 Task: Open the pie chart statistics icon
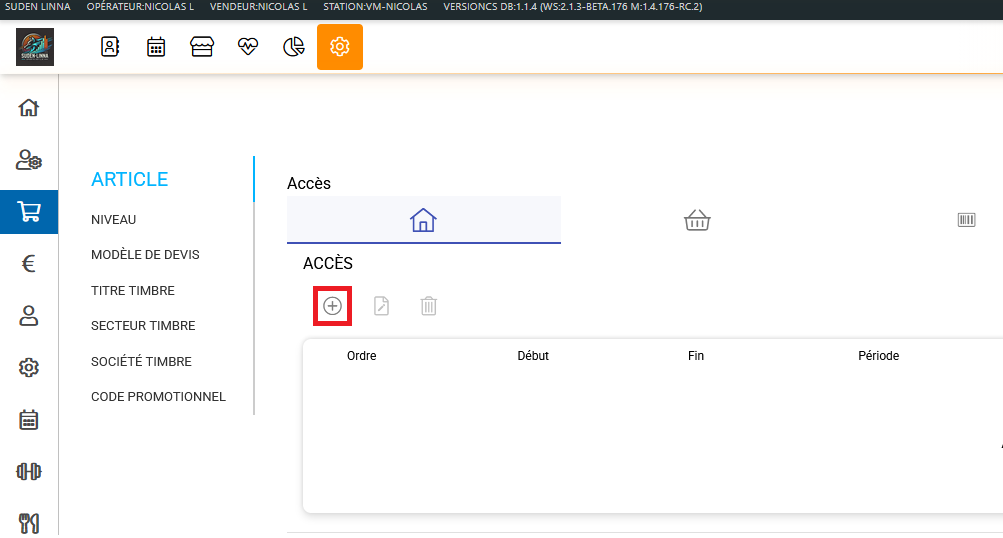click(x=294, y=47)
